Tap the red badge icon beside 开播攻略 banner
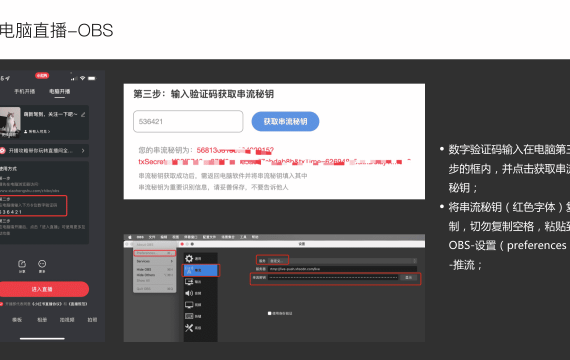 coord(2,150)
